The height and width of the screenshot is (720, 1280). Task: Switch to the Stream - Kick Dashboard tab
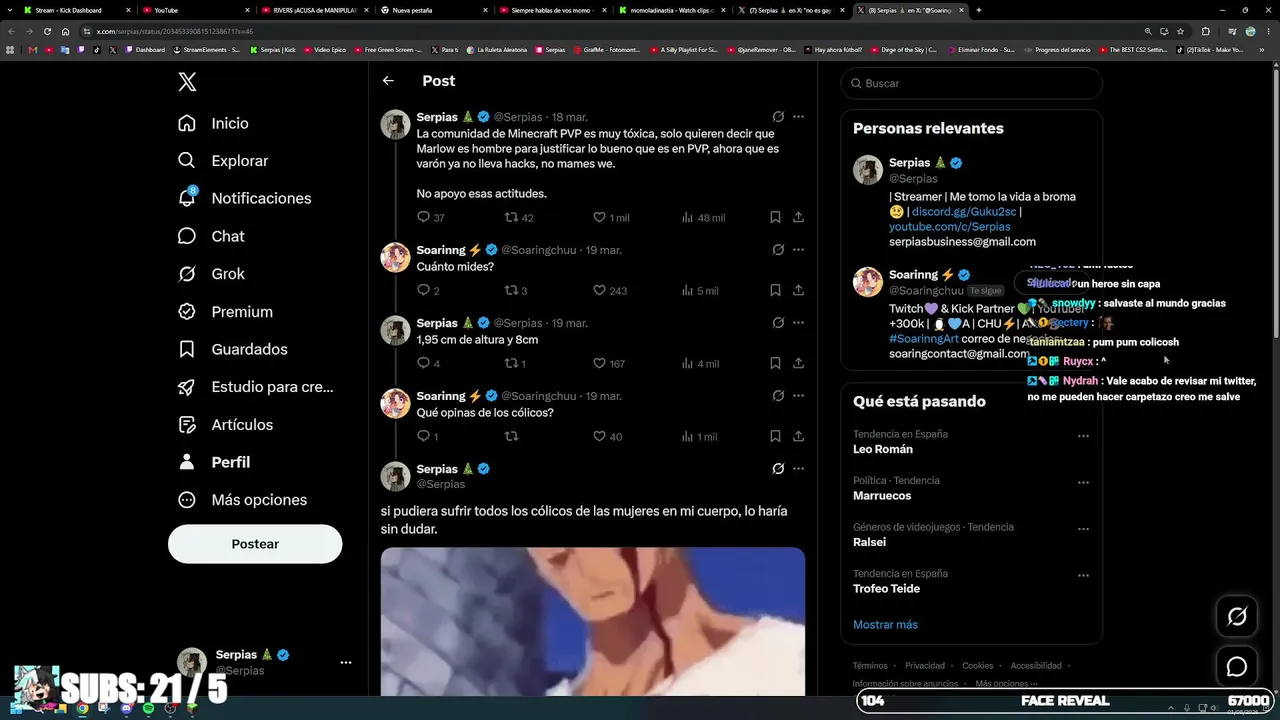click(x=76, y=10)
